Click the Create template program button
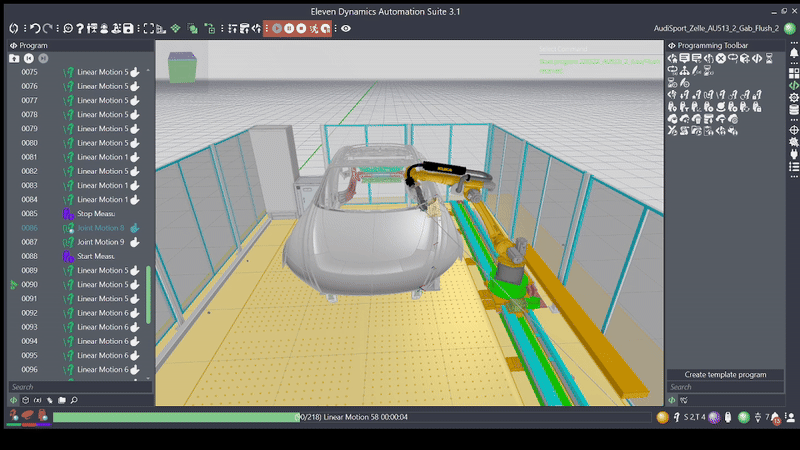Screen dimensions: 800x450 pos(725,374)
